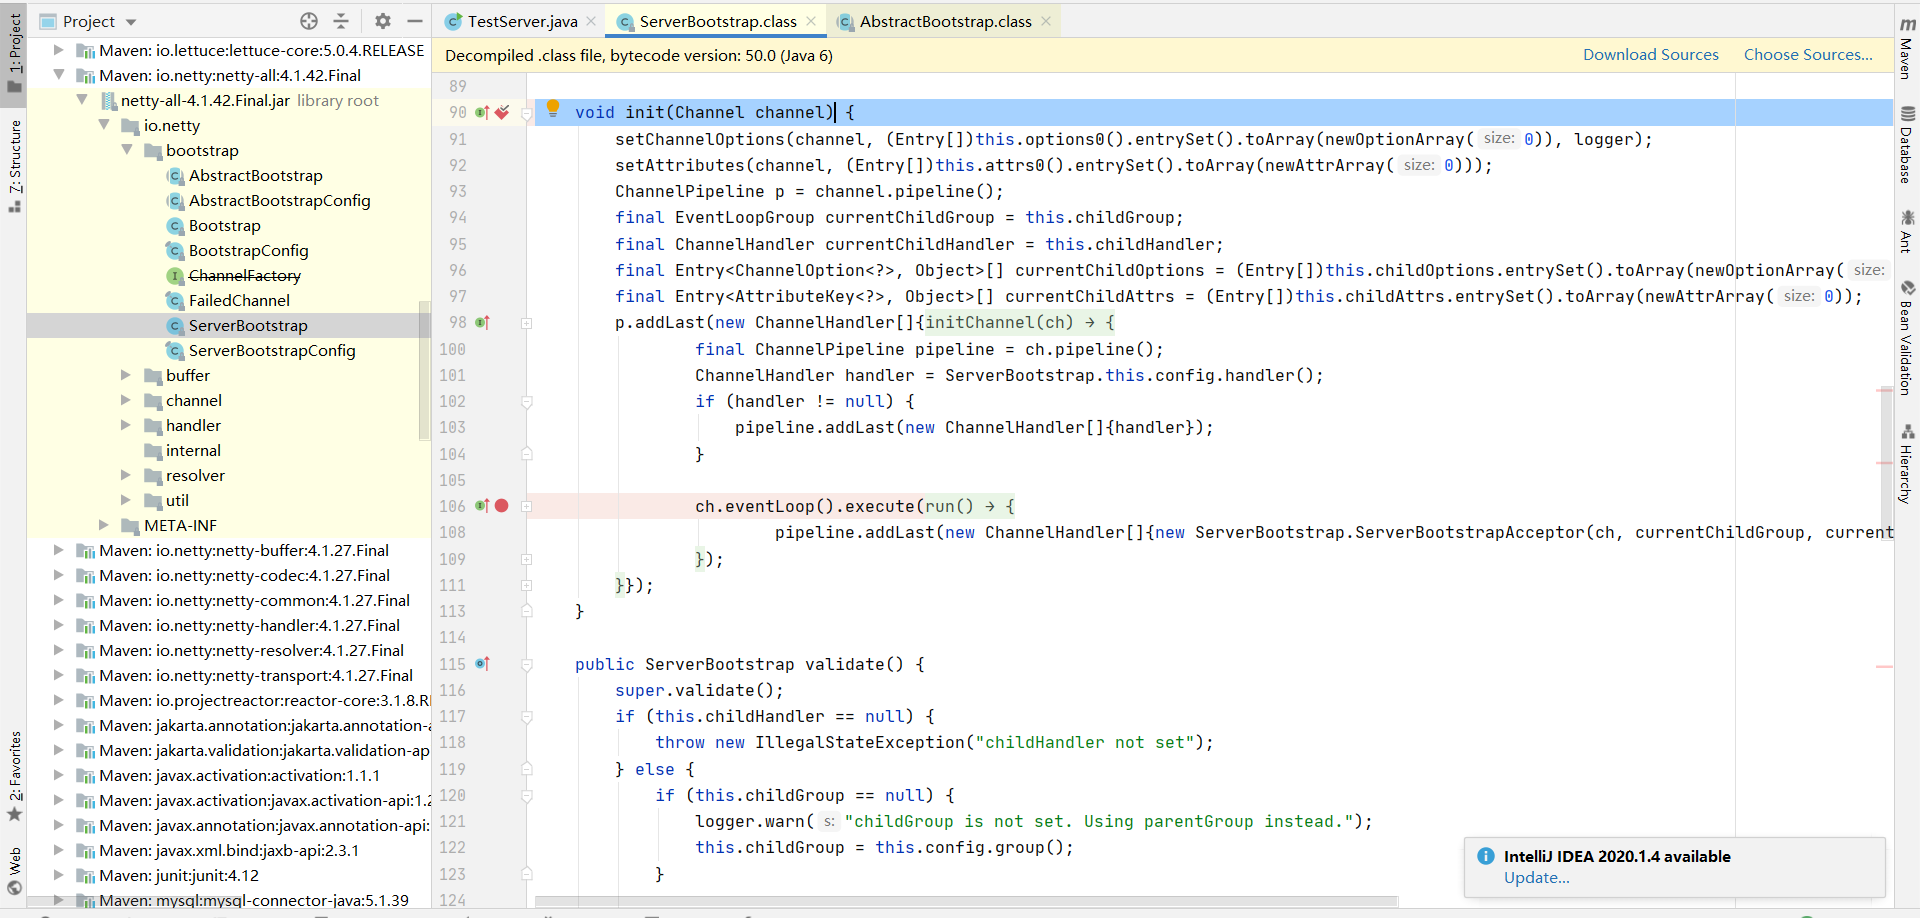Viewport: 1920px width, 918px height.
Task: Open the Database tool window
Action: coord(1907,145)
